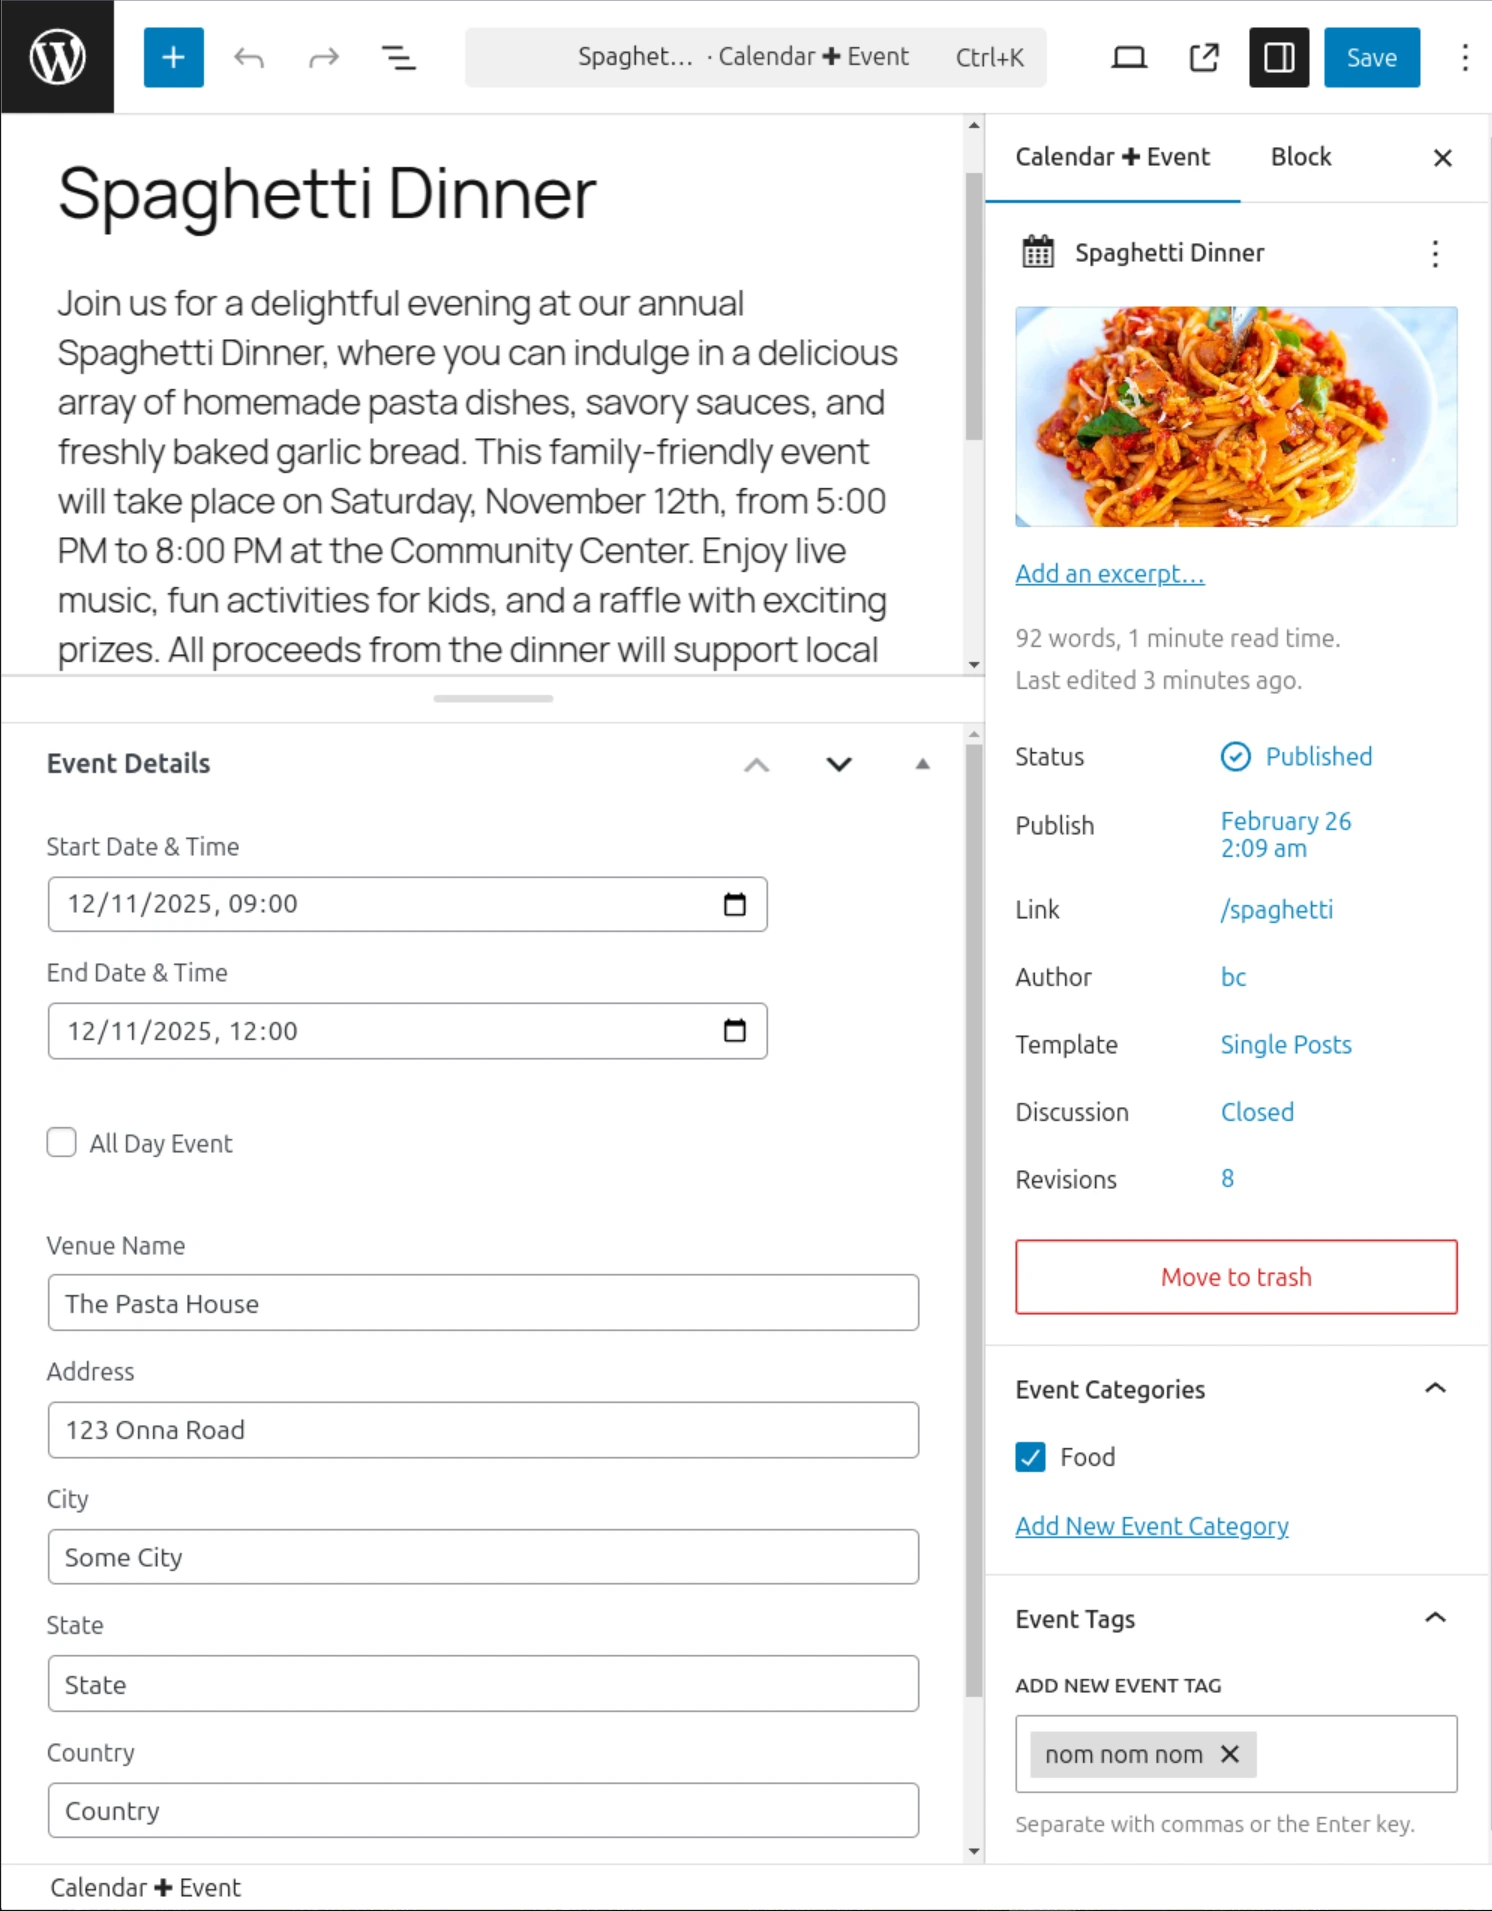Open the block inserter plus button

(x=173, y=57)
